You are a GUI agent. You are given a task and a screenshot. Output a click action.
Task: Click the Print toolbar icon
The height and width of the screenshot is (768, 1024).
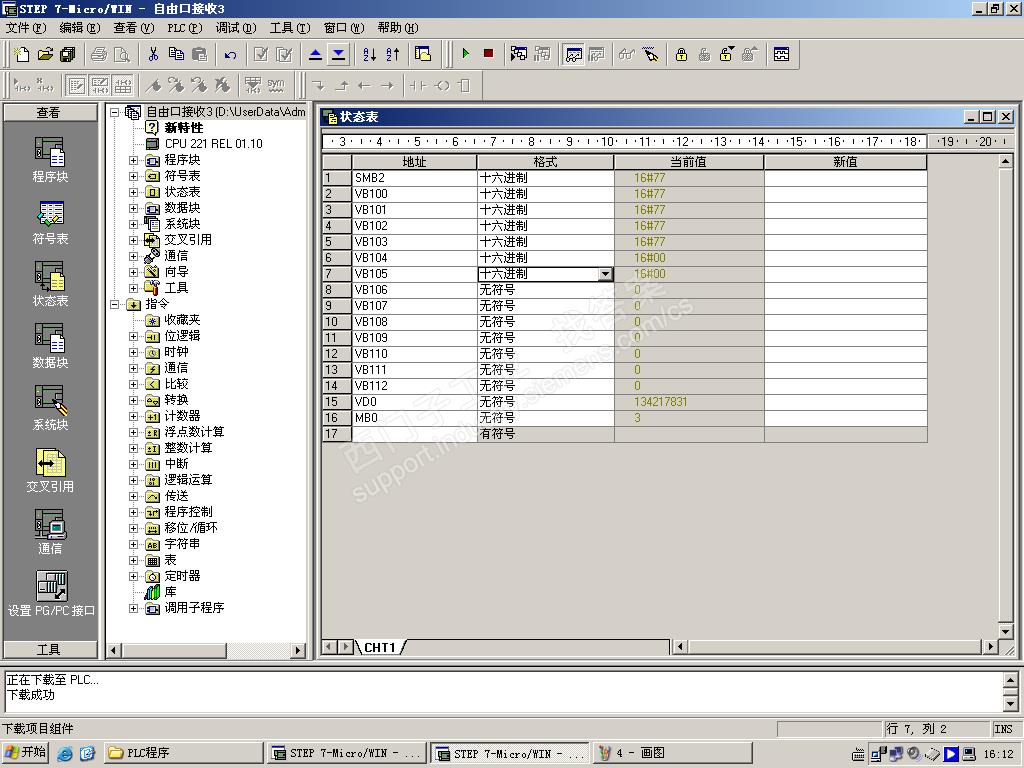click(99, 54)
